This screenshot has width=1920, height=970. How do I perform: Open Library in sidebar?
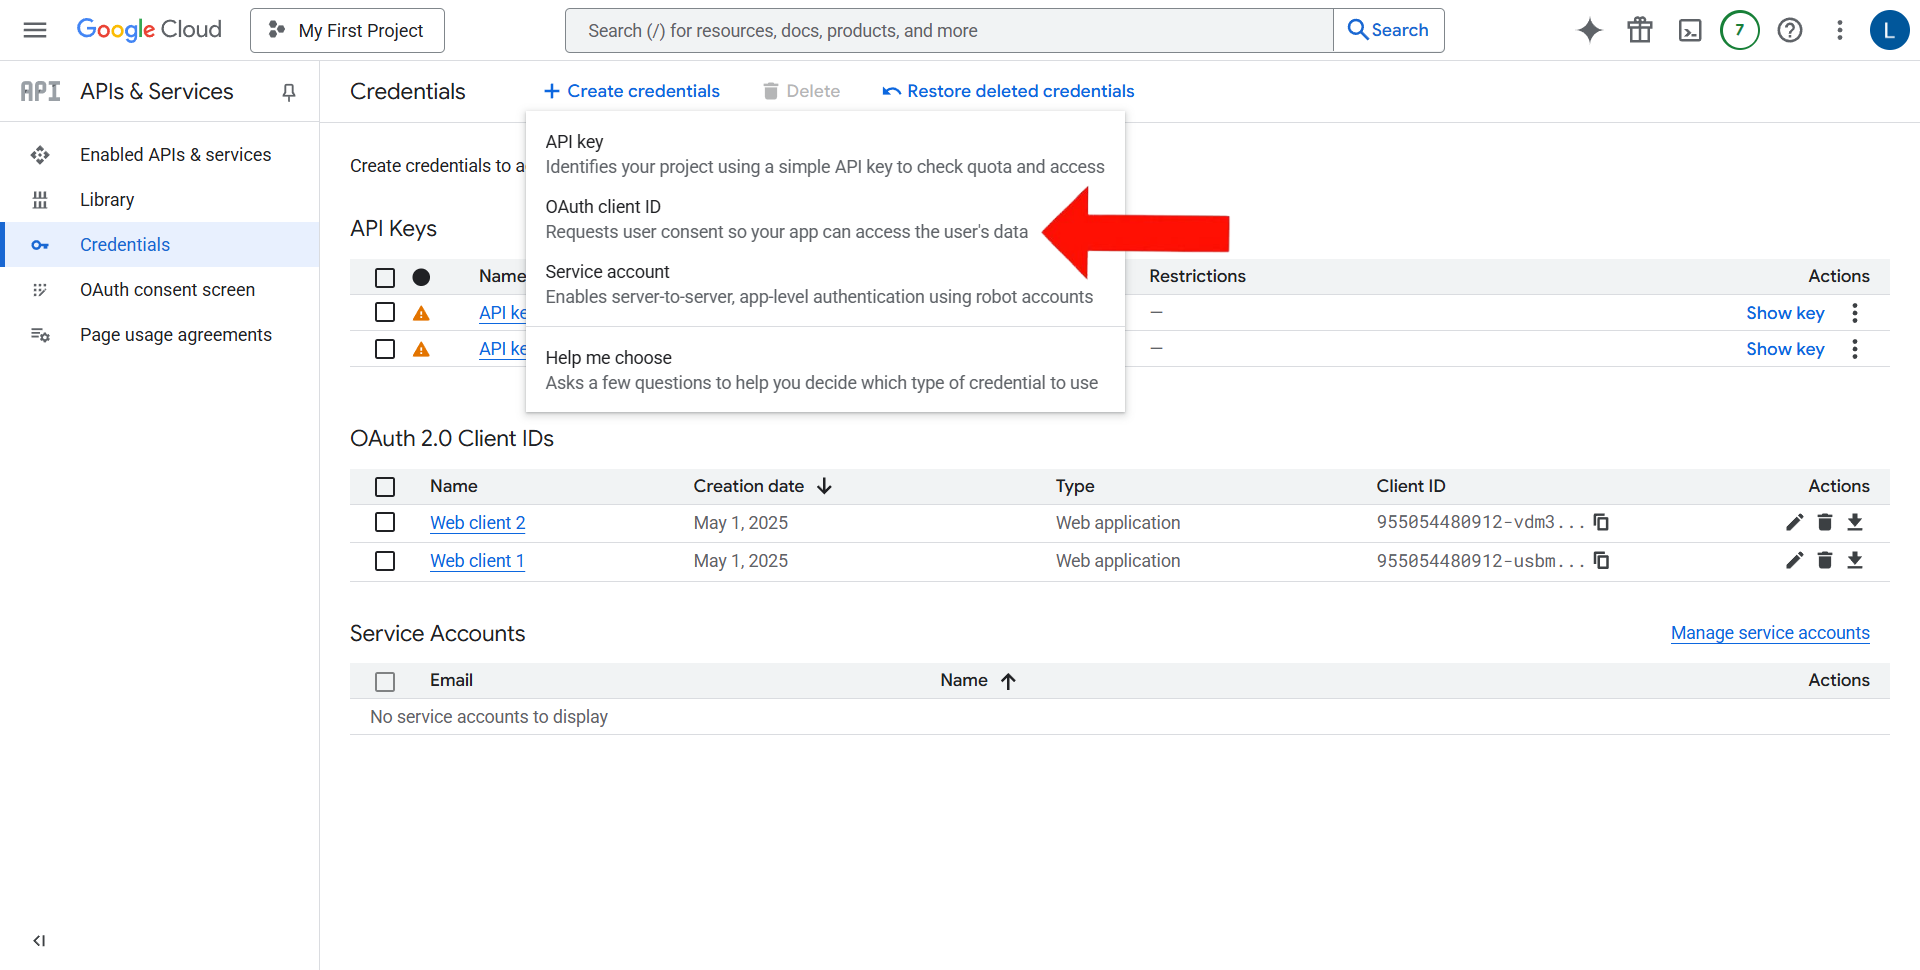160,200
